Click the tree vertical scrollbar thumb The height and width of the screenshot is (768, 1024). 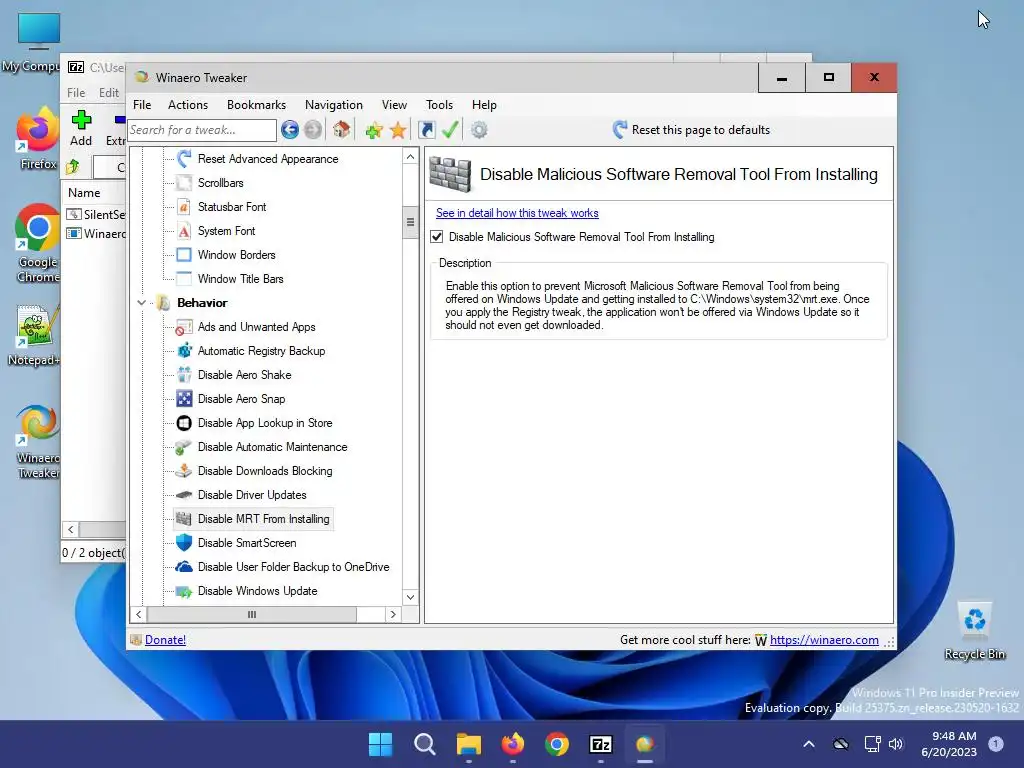click(410, 222)
